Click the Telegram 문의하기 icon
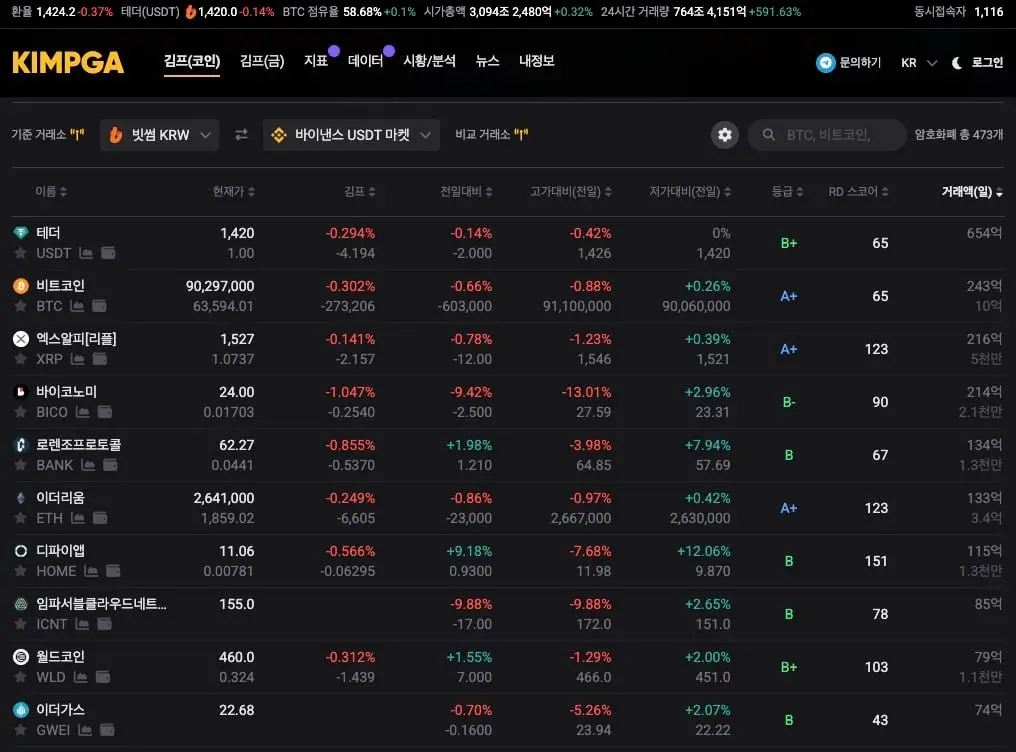 point(826,63)
